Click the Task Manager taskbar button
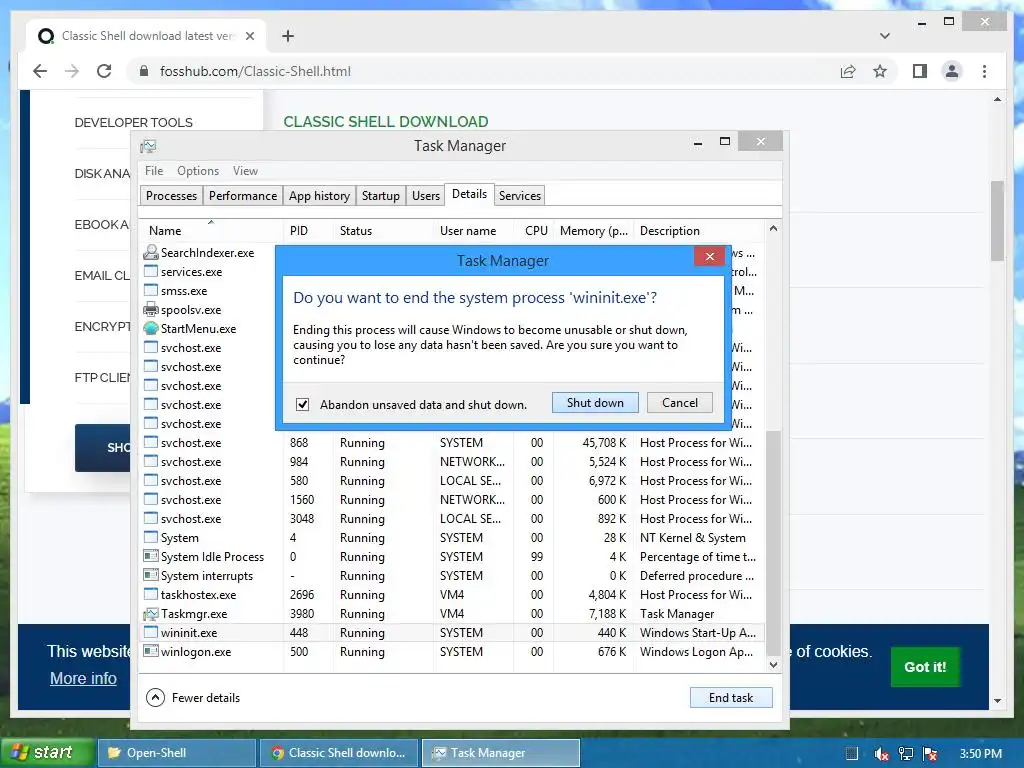1024x768 pixels. tap(500, 753)
